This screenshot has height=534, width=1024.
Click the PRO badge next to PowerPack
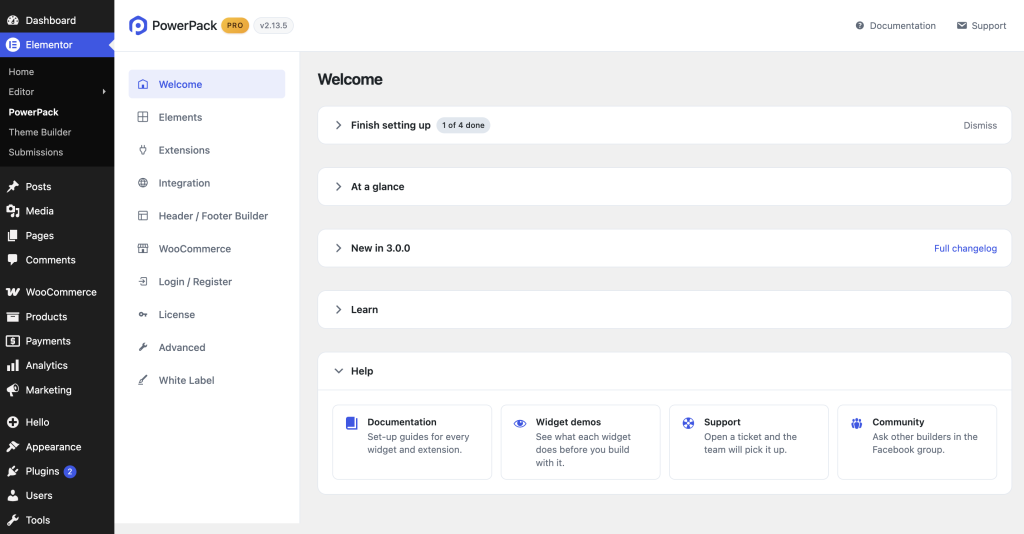(235, 25)
